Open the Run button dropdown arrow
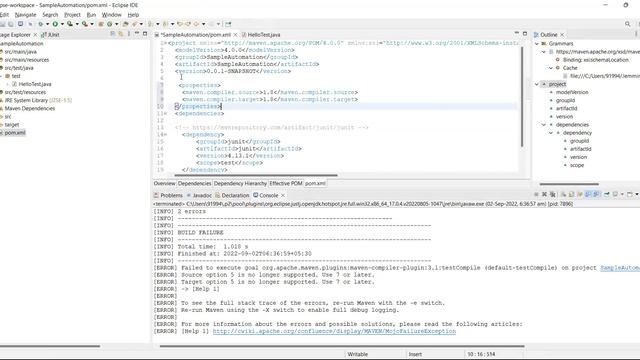The height and width of the screenshot is (360, 640). pos(62,24)
